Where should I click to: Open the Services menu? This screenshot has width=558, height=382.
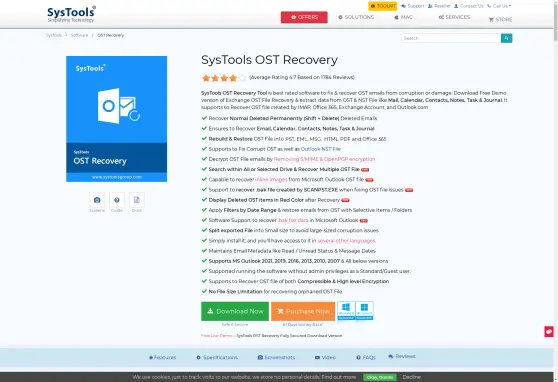454,17
